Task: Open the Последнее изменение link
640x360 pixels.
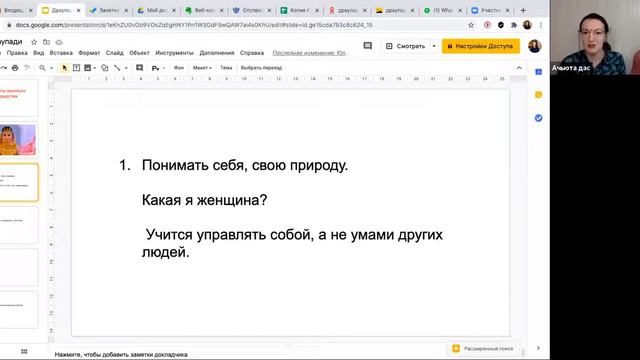Action: pos(309,53)
